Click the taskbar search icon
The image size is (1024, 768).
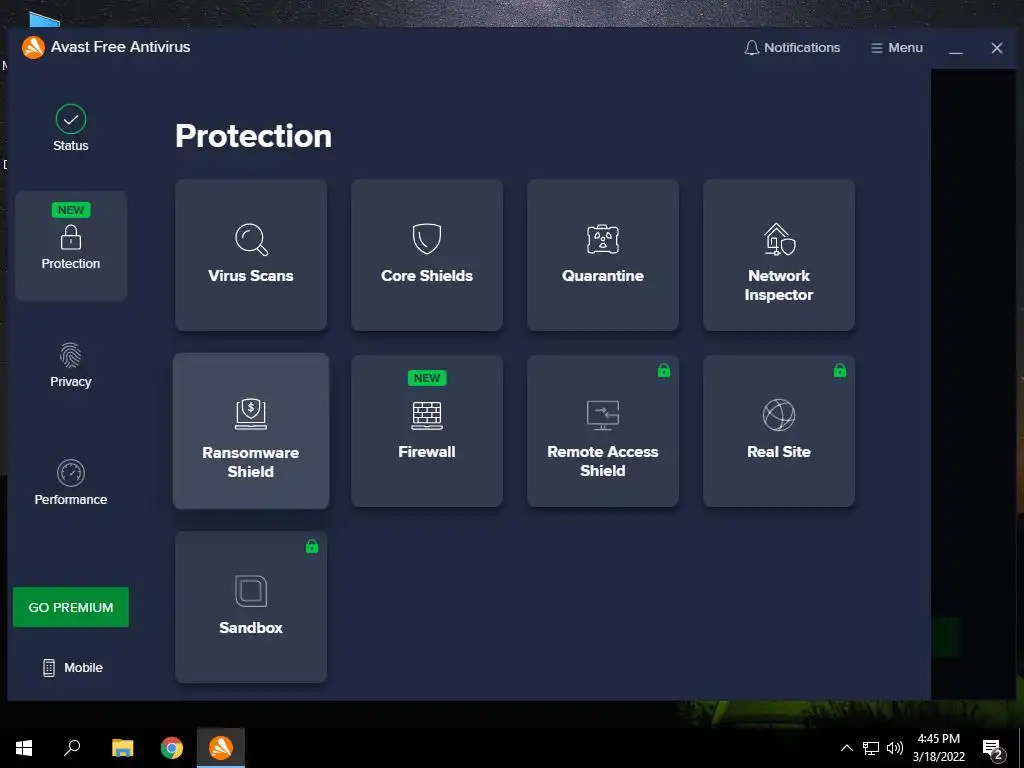(72, 748)
